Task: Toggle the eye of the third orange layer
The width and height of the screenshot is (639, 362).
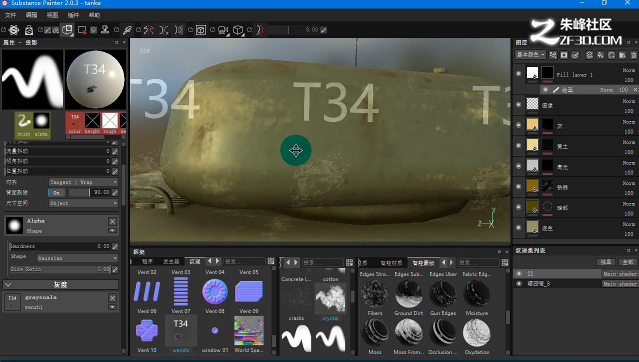Action: [518, 125]
